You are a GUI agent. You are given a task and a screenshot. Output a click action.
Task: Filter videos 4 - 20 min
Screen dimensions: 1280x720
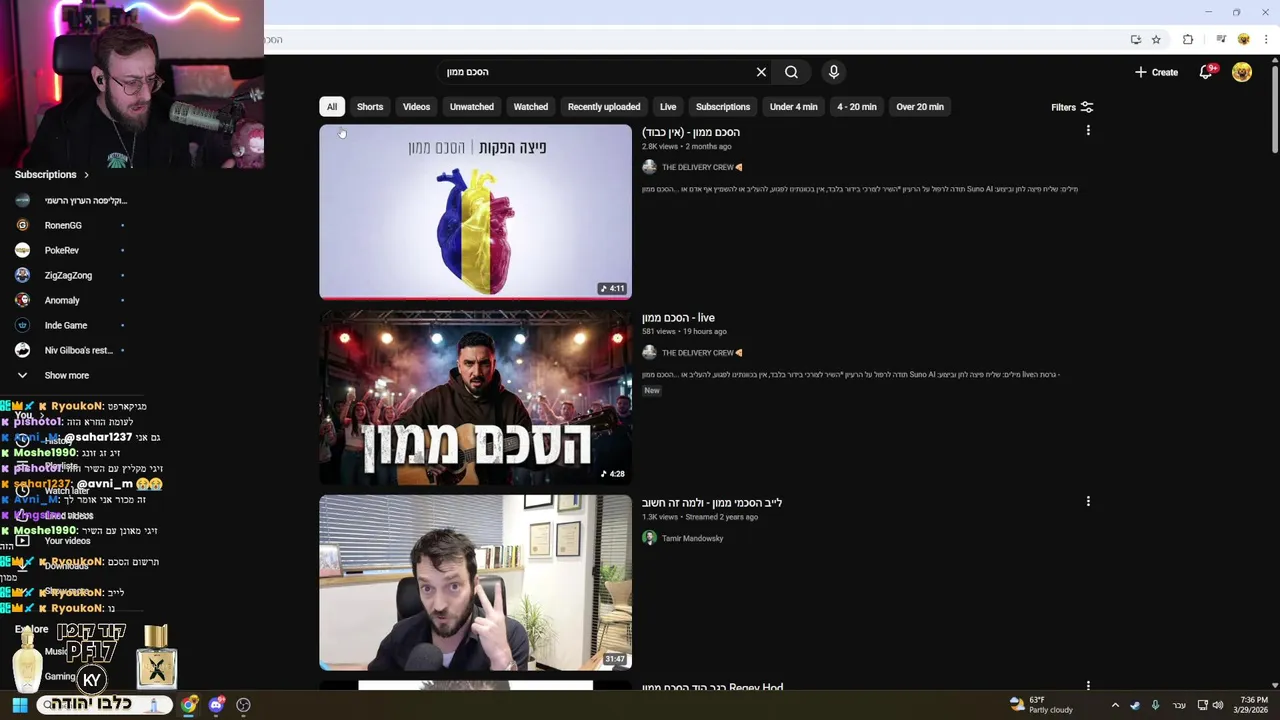point(857,107)
